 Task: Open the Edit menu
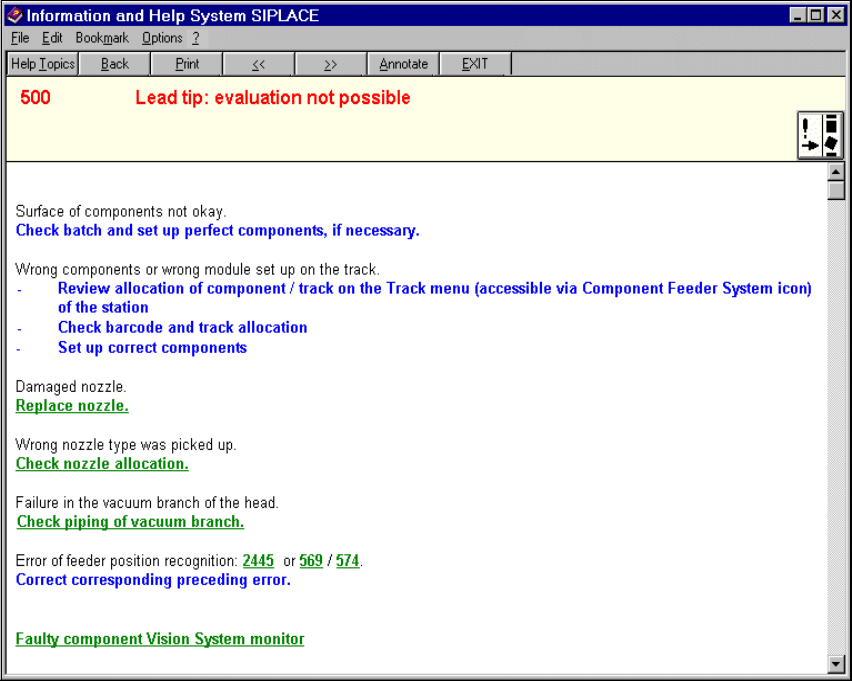click(x=52, y=38)
